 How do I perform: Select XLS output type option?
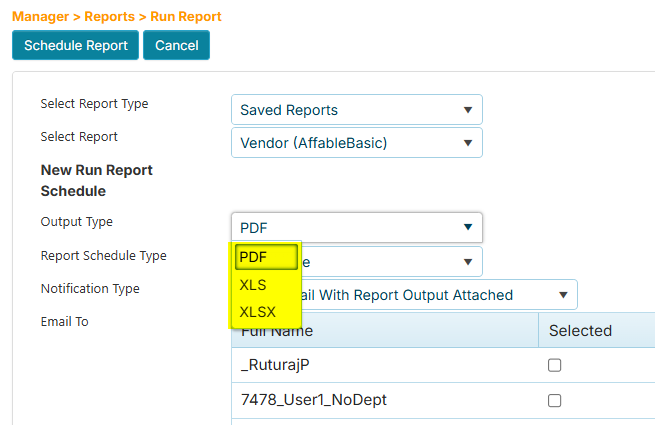254,285
